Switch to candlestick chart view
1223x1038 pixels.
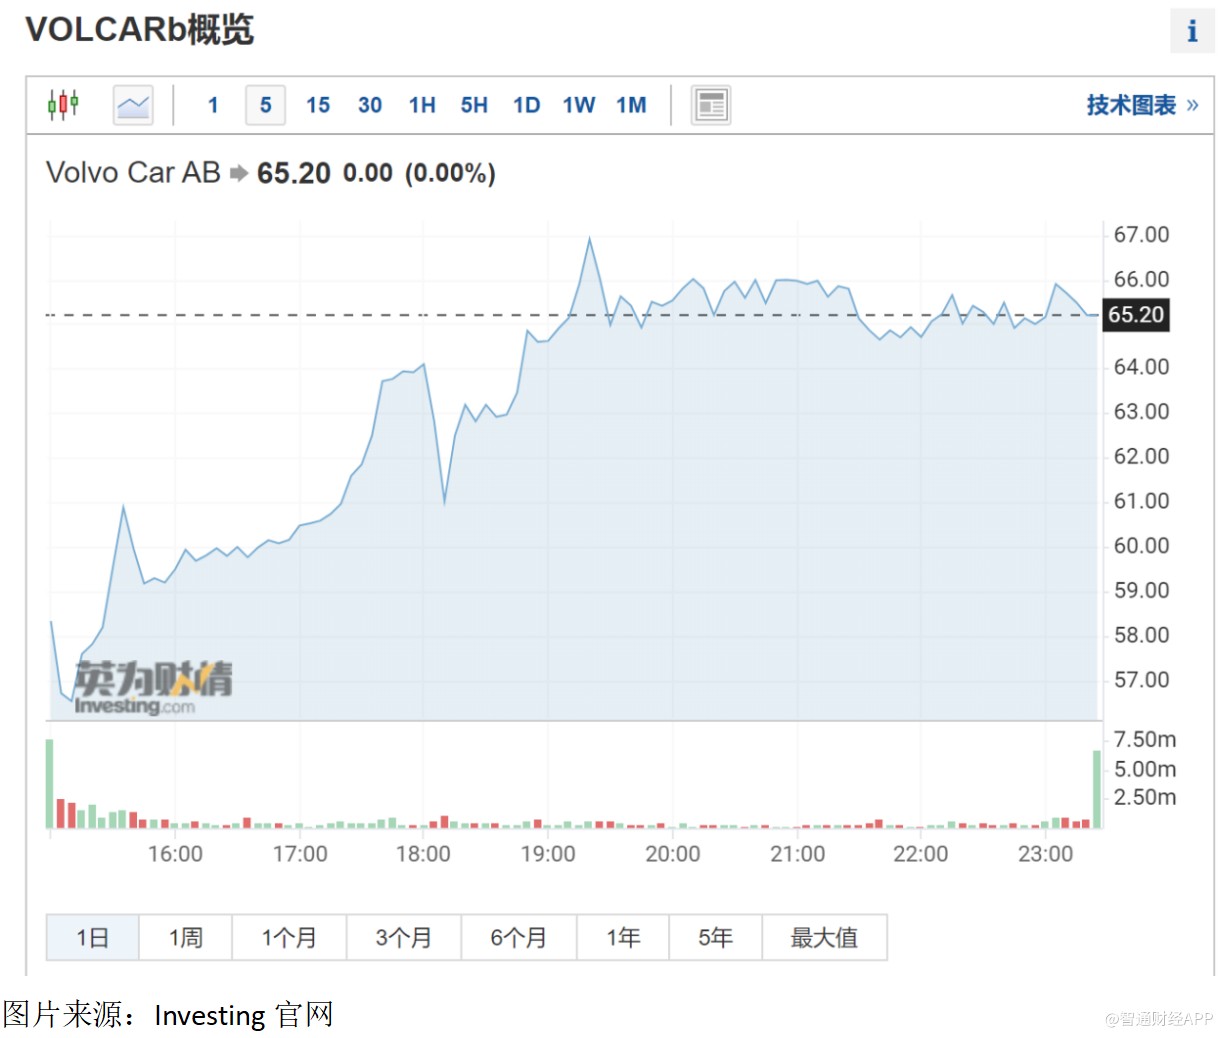63,104
